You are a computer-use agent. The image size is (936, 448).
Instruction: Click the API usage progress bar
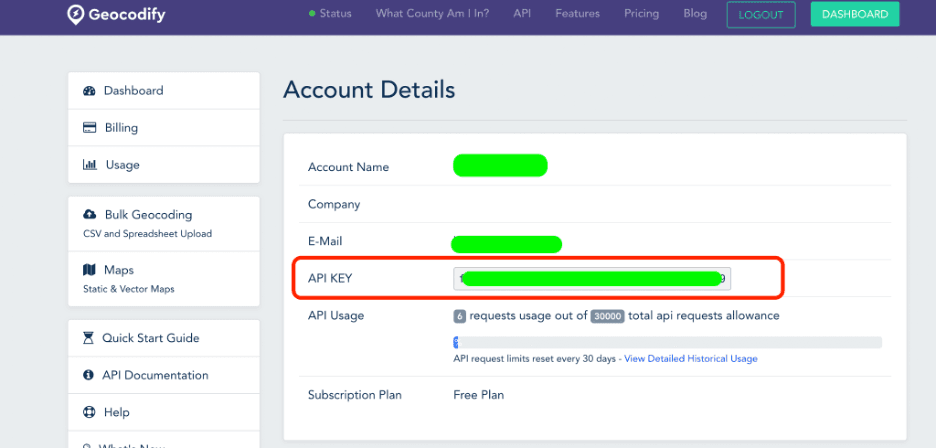(x=667, y=342)
